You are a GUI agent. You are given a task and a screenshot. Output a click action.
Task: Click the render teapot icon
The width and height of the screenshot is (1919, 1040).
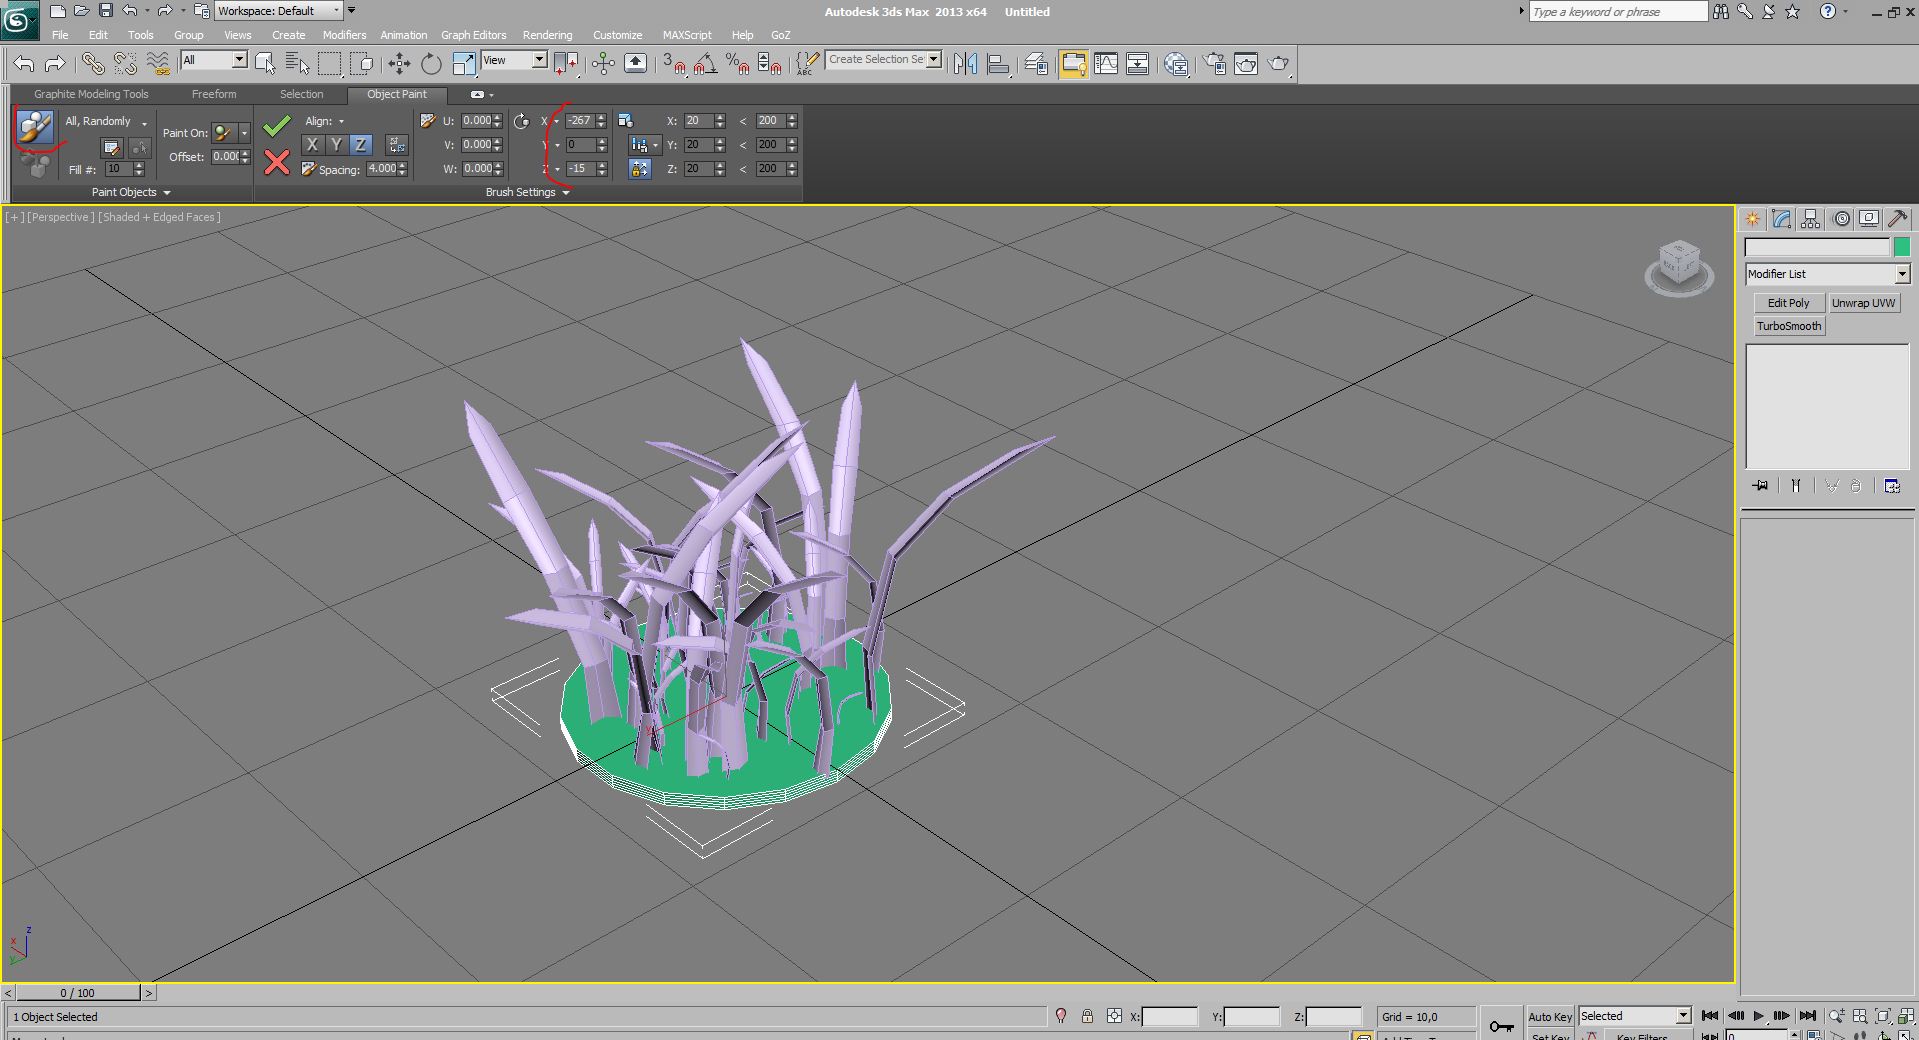click(1278, 64)
